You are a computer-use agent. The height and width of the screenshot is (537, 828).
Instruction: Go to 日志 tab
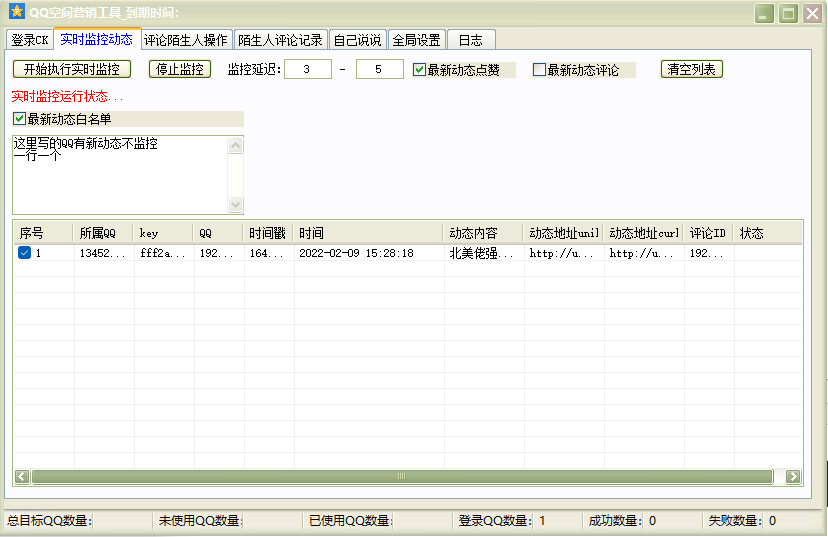(x=470, y=40)
